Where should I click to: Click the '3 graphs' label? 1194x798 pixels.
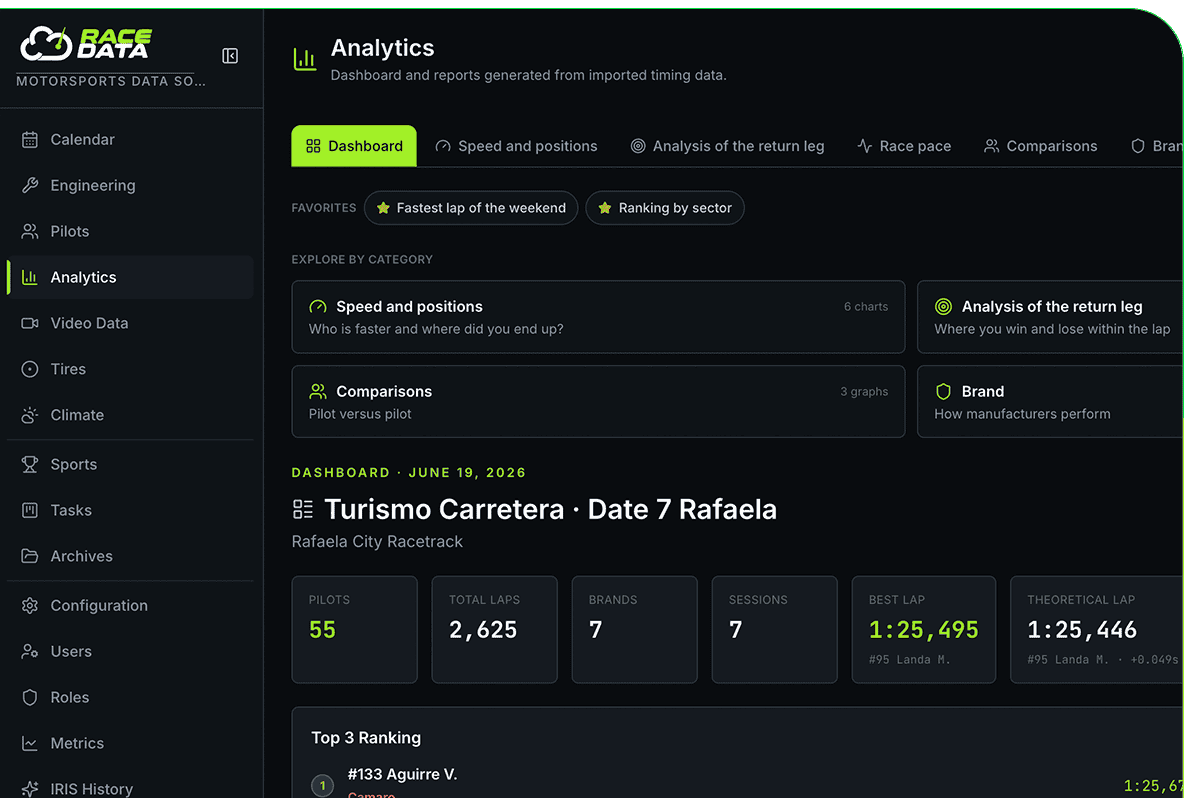[864, 391]
